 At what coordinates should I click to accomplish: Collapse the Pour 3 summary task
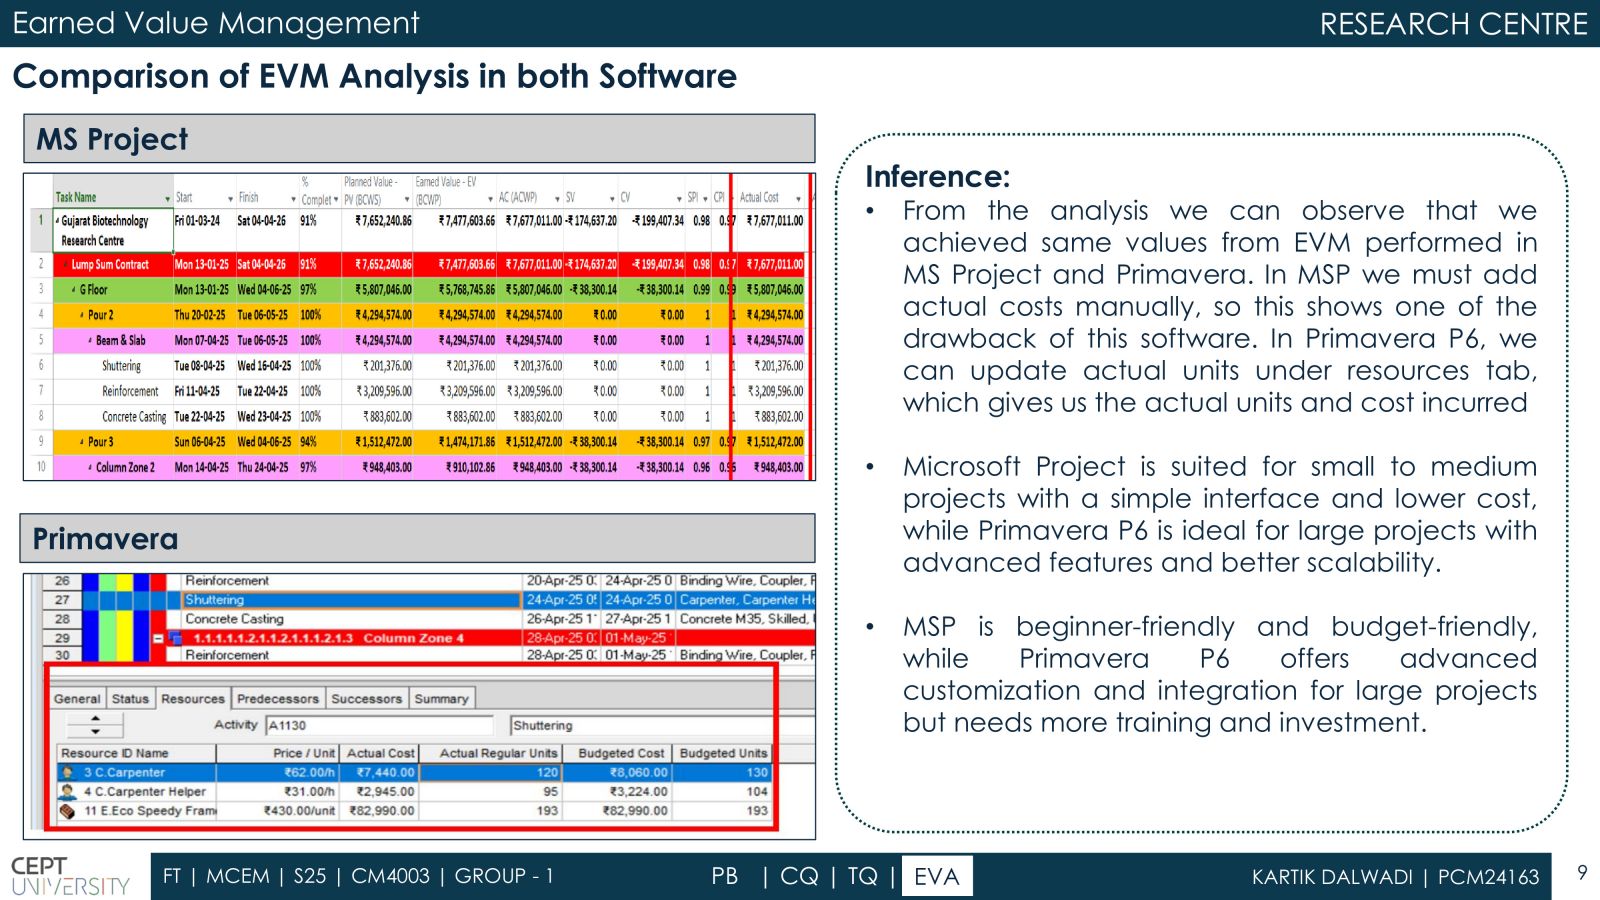click(82, 442)
